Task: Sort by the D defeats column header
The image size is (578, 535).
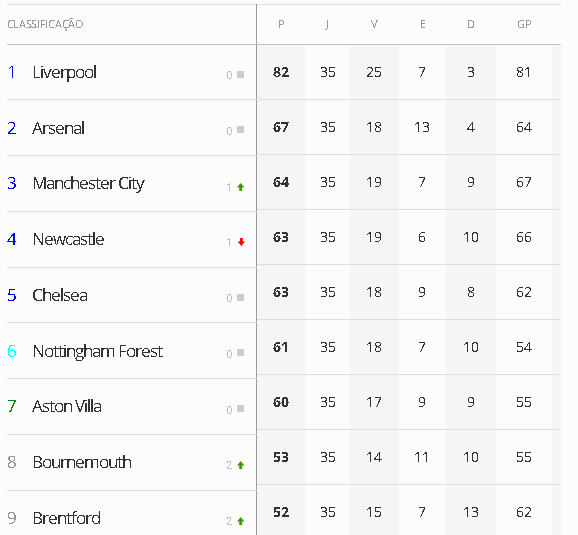Action: click(471, 24)
